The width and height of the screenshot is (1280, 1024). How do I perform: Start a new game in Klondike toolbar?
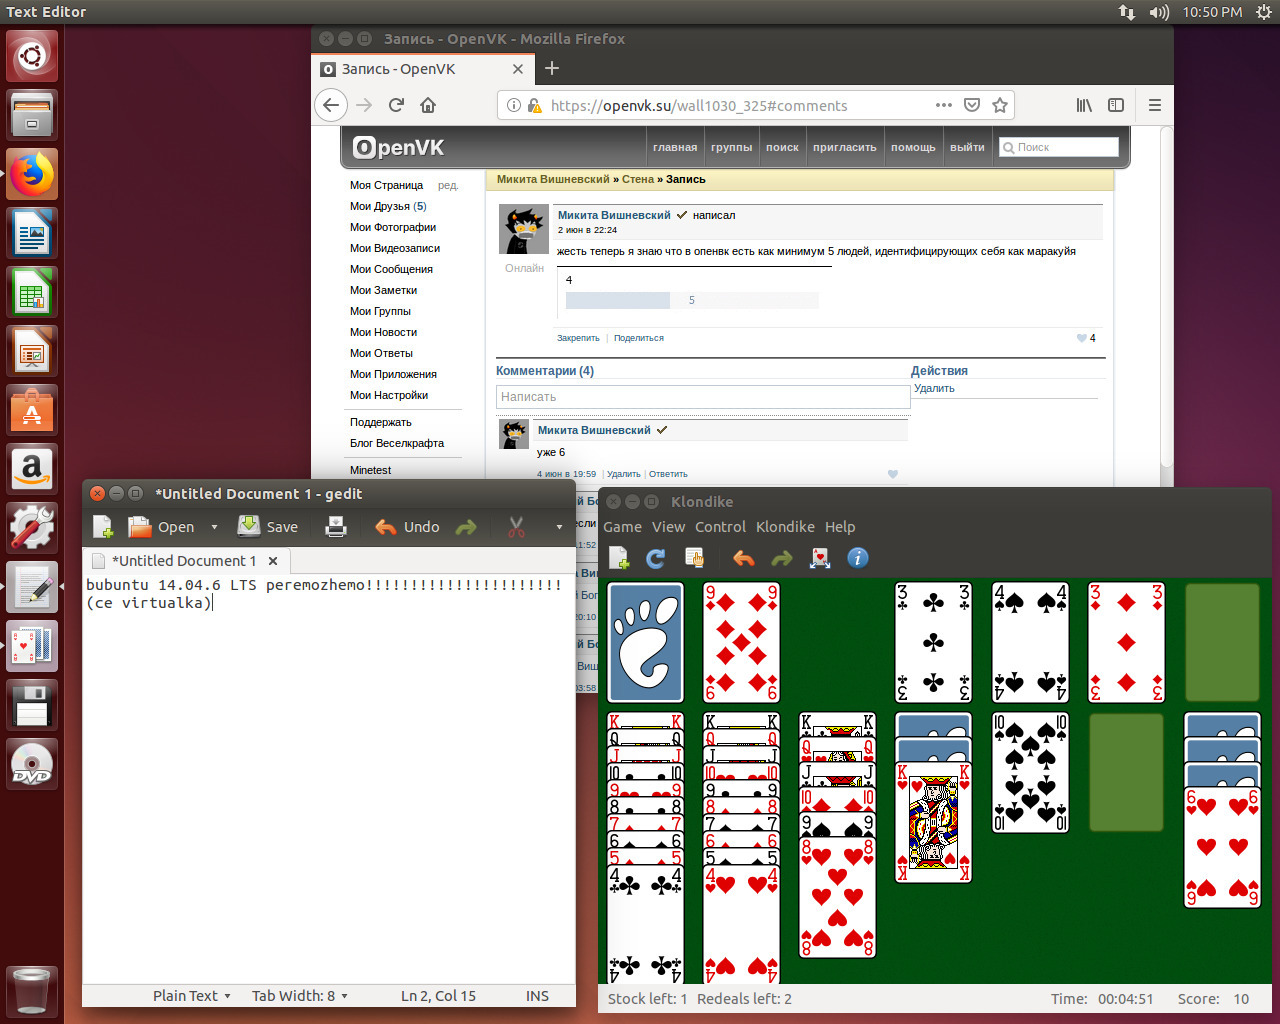[619, 558]
